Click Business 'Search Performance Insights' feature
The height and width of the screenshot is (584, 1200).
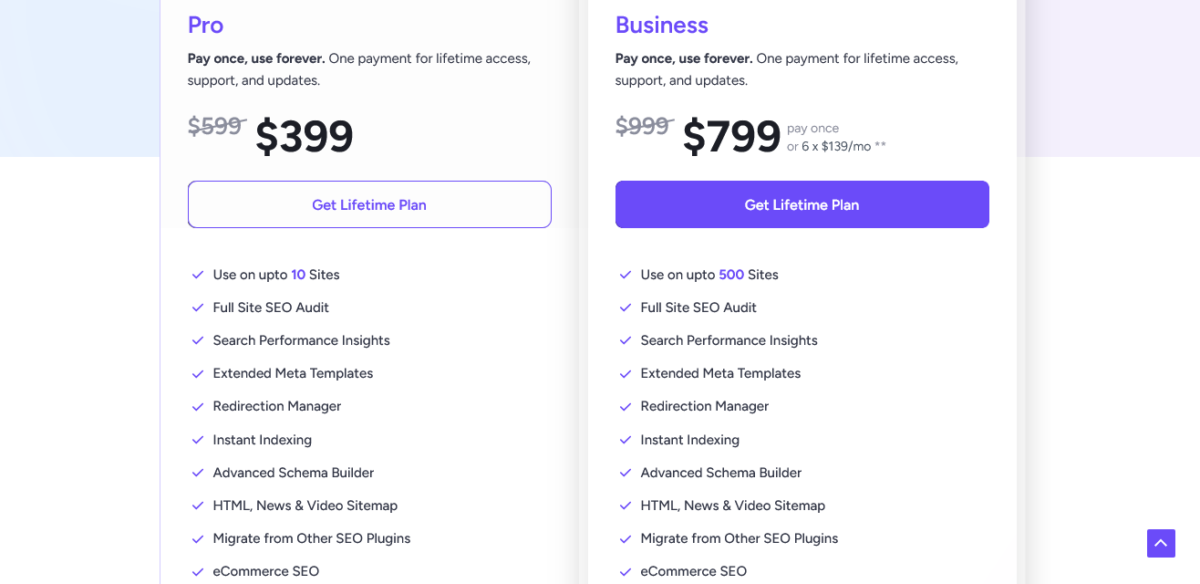pos(729,341)
